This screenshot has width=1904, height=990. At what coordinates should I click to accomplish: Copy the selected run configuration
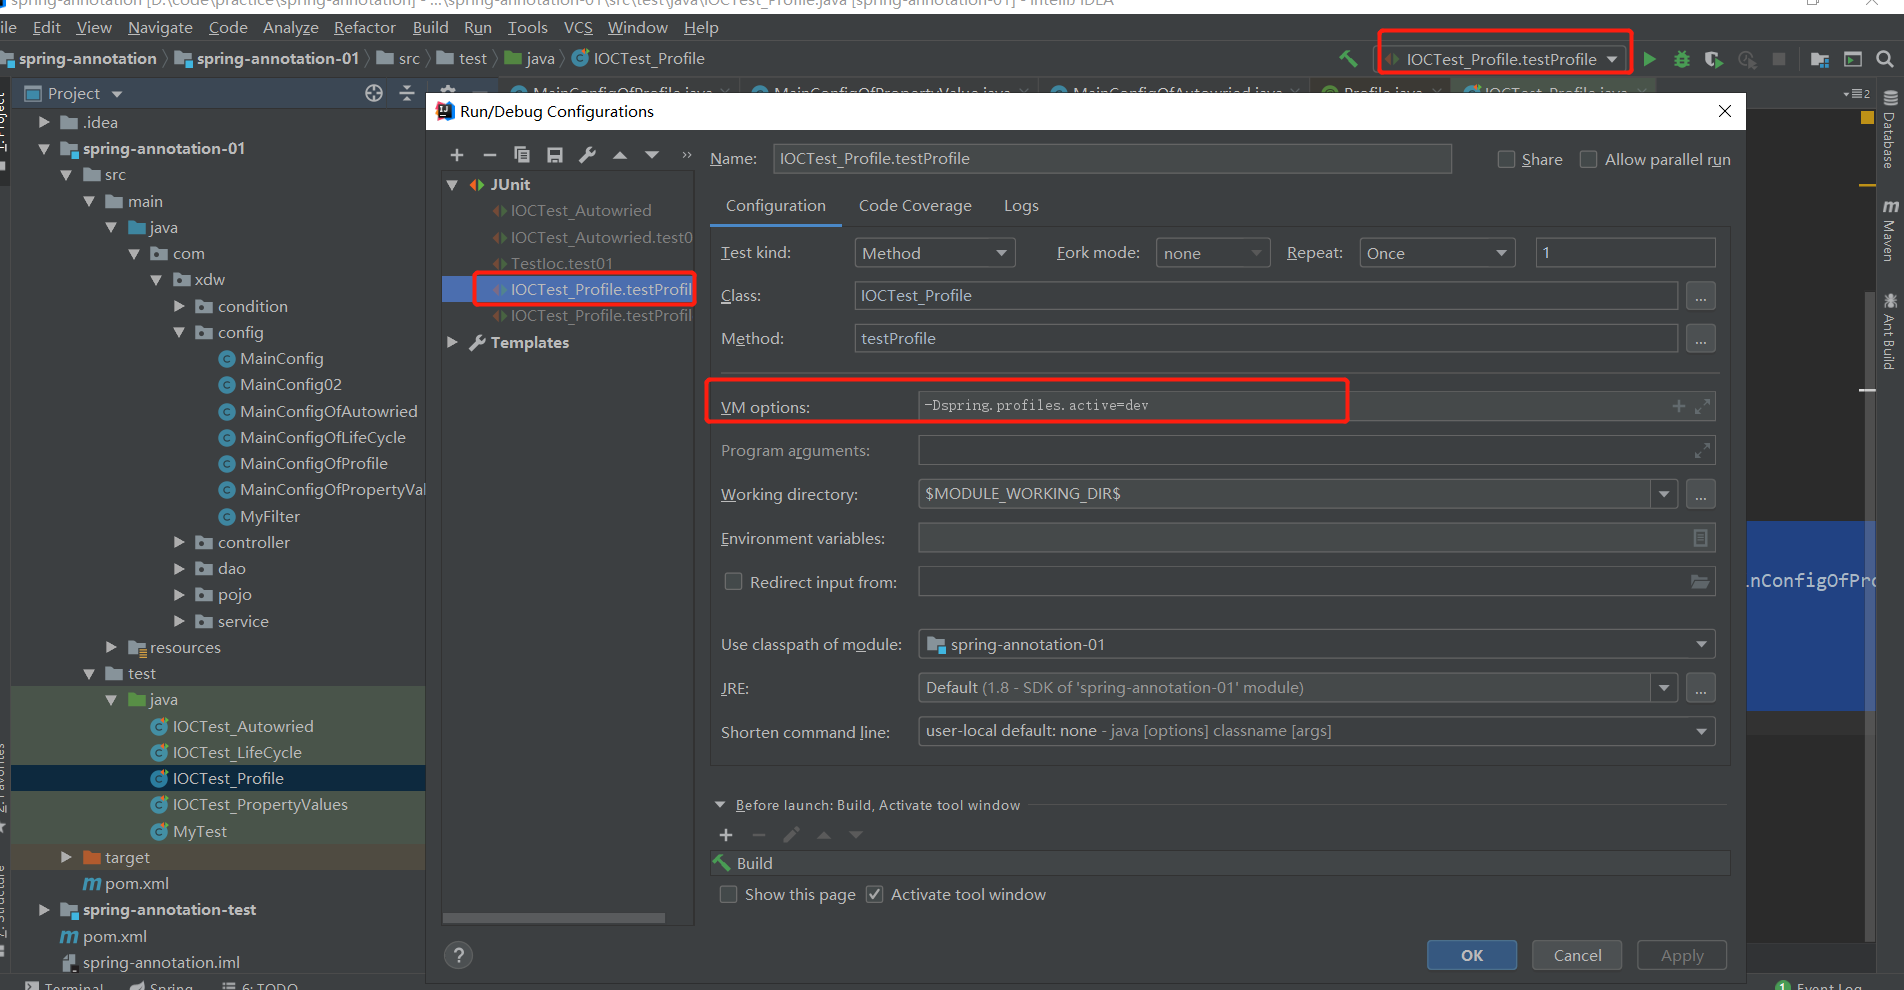click(x=522, y=155)
